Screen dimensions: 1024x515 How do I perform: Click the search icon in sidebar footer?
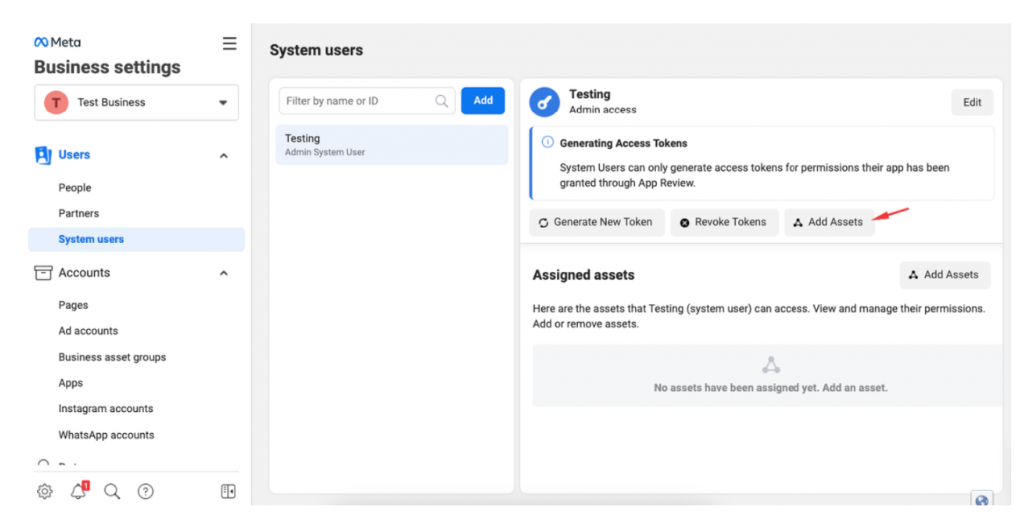112,492
